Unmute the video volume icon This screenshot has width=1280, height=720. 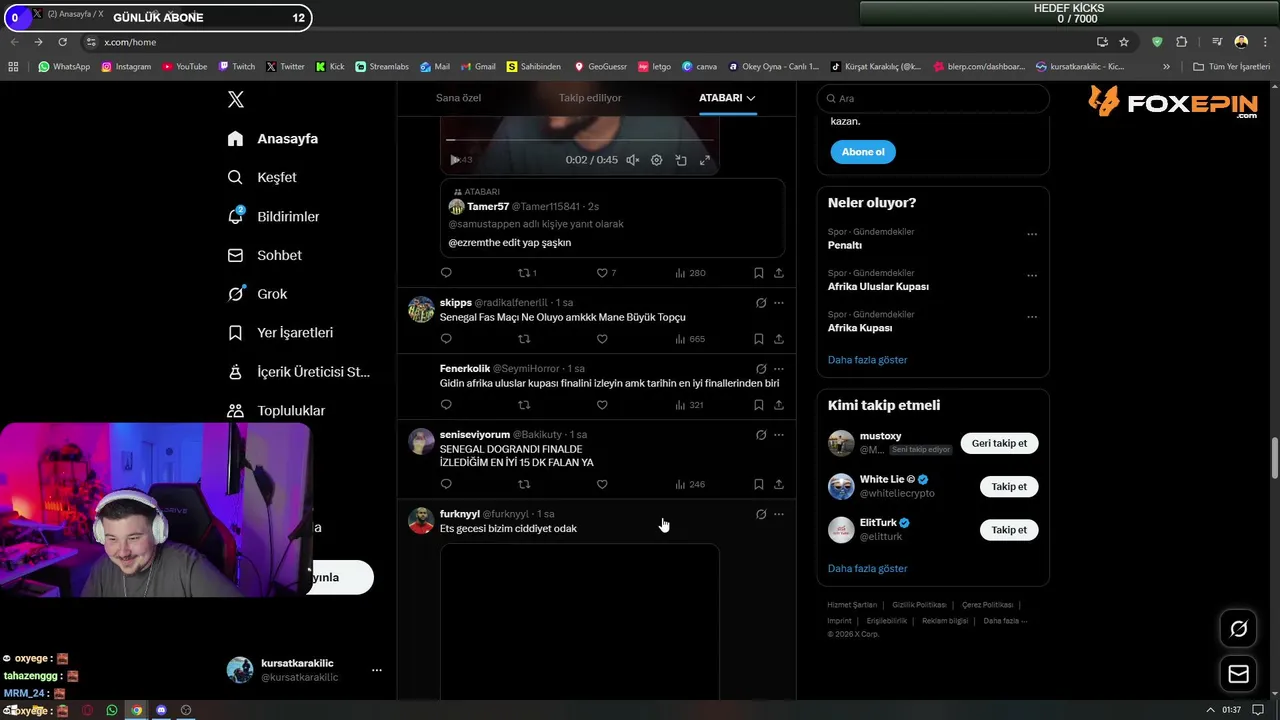(632, 160)
